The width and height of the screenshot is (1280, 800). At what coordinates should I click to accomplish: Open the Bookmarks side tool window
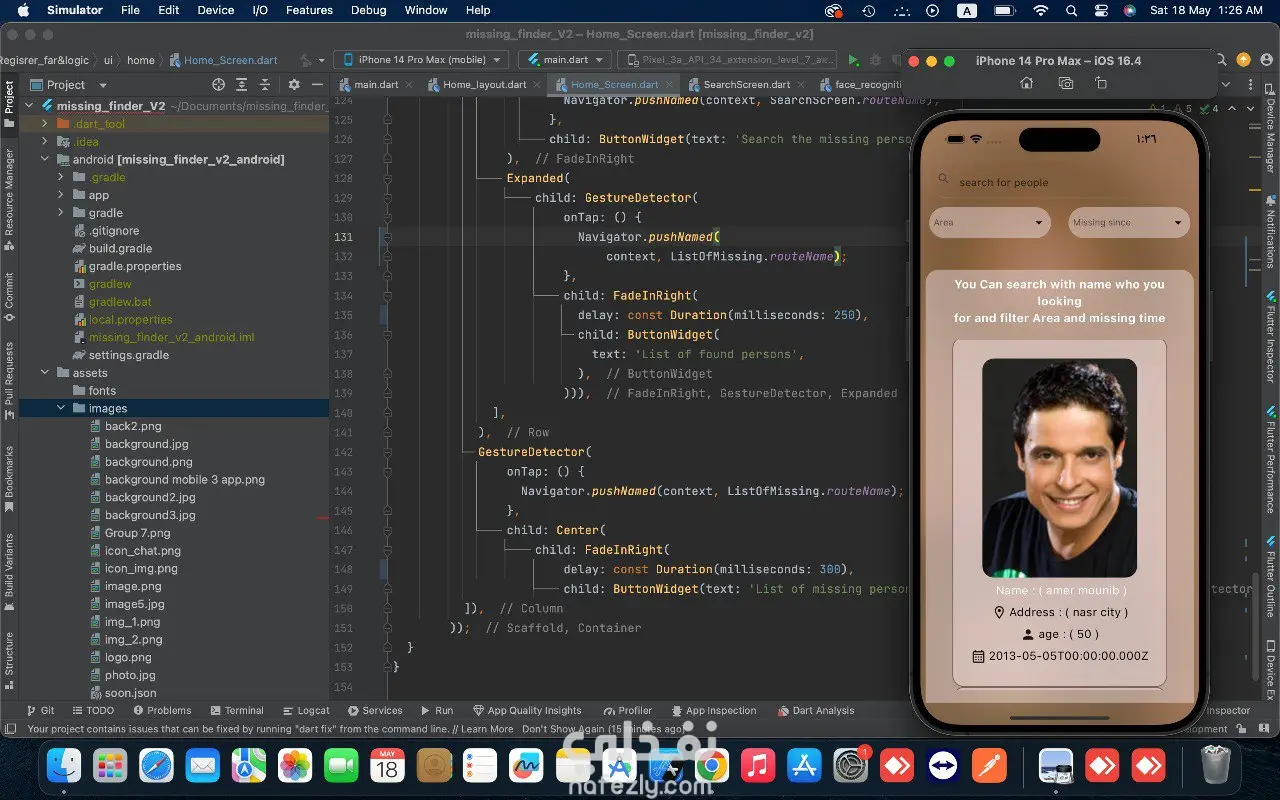[9, 478]
